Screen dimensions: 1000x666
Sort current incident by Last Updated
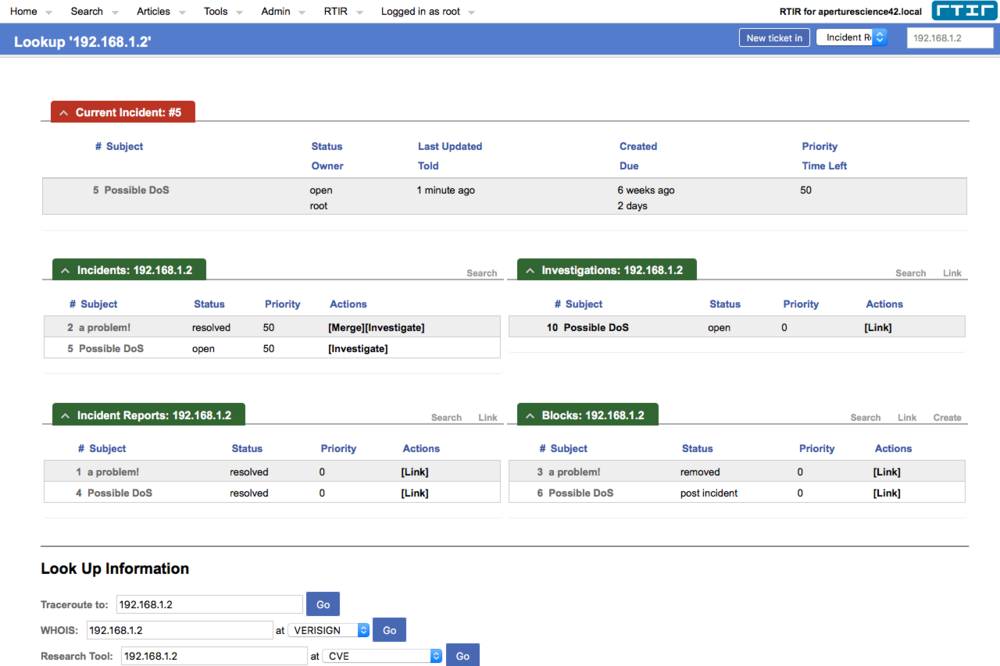[450, 146]
